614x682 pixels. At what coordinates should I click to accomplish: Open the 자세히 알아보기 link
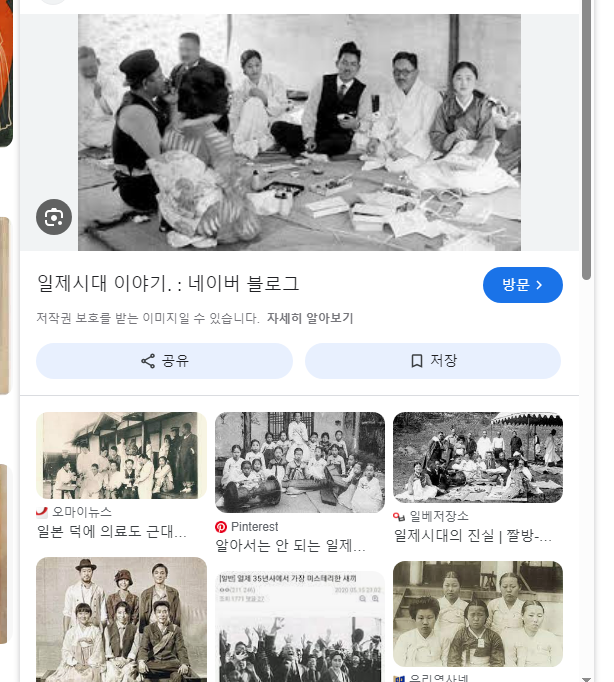[310, 318]
